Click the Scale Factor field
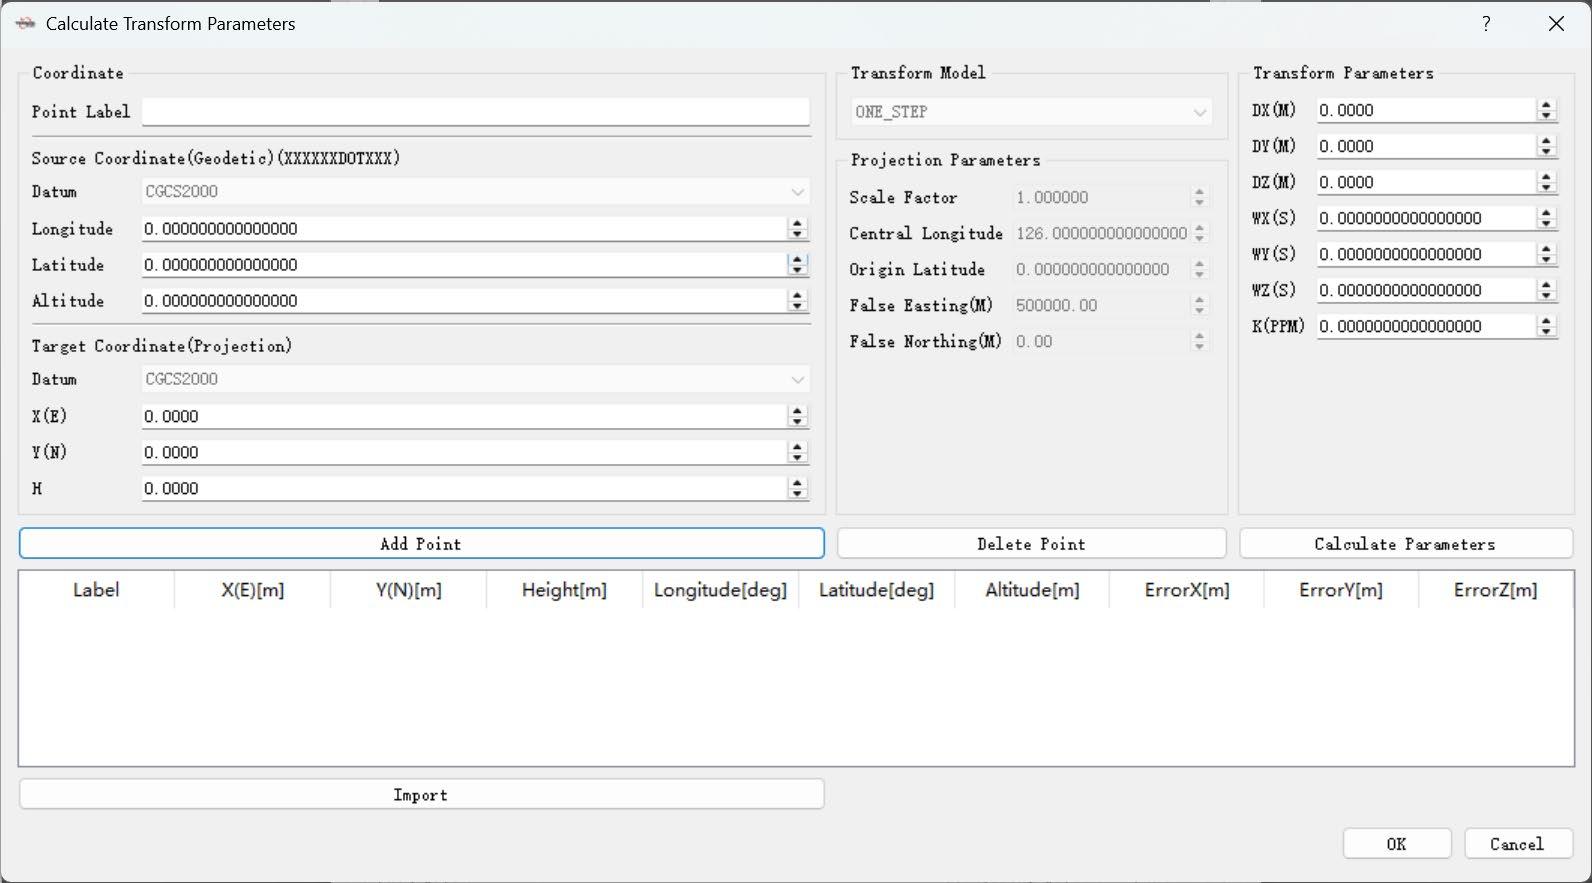Screen dimensions: 1592x883 point(1101,197)
